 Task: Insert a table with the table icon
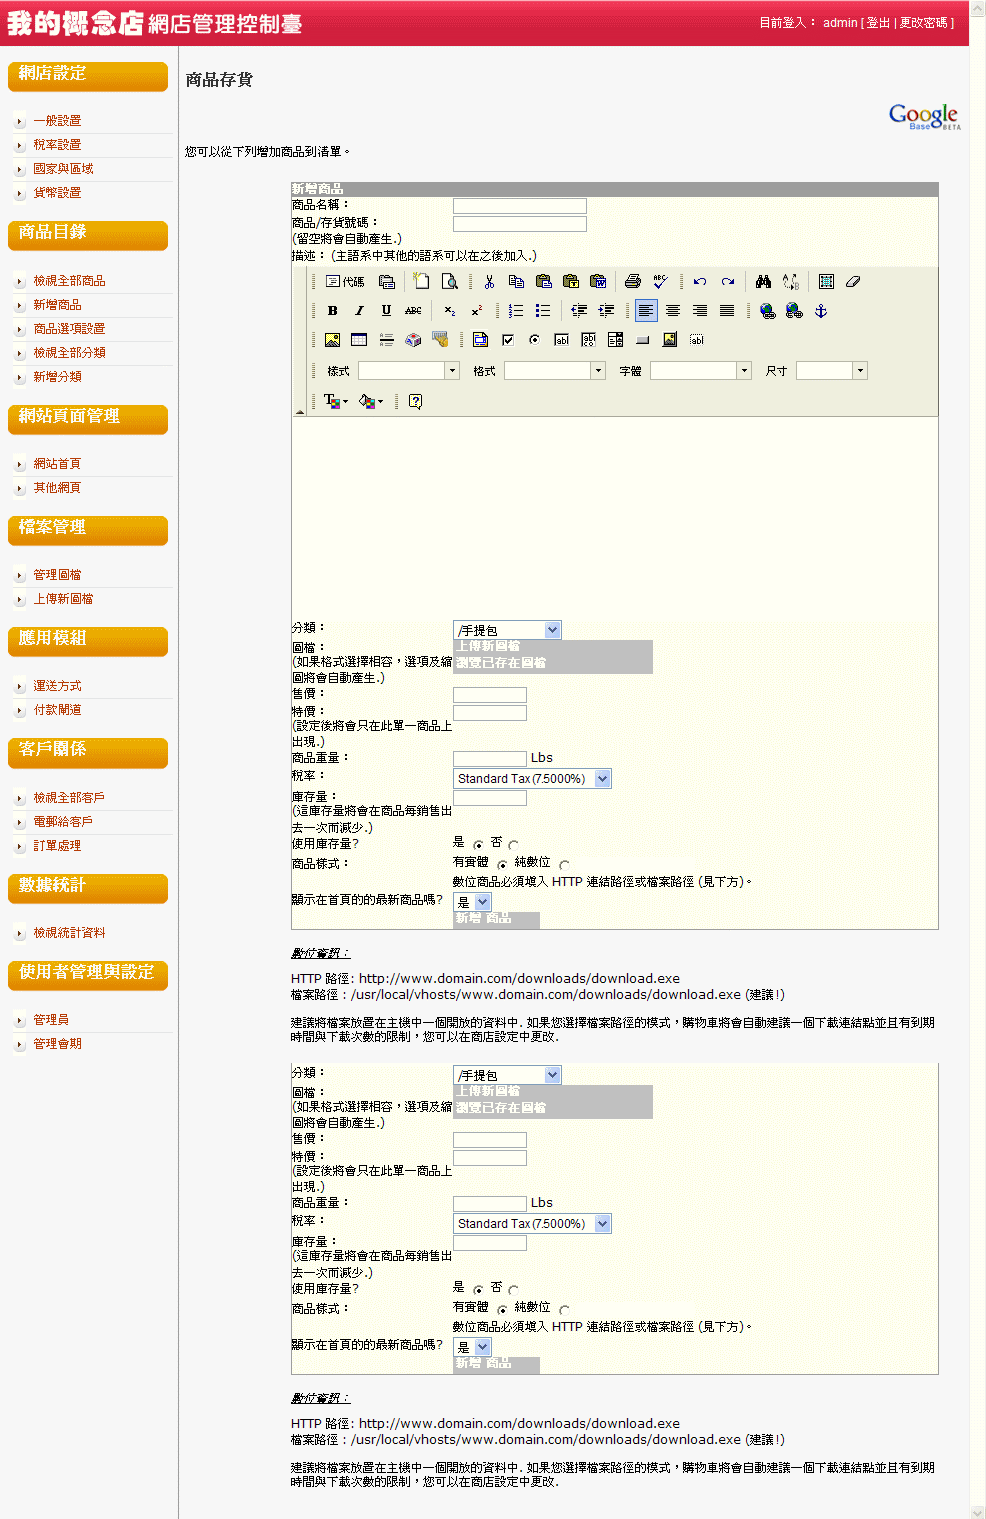[x=359, y=340]
